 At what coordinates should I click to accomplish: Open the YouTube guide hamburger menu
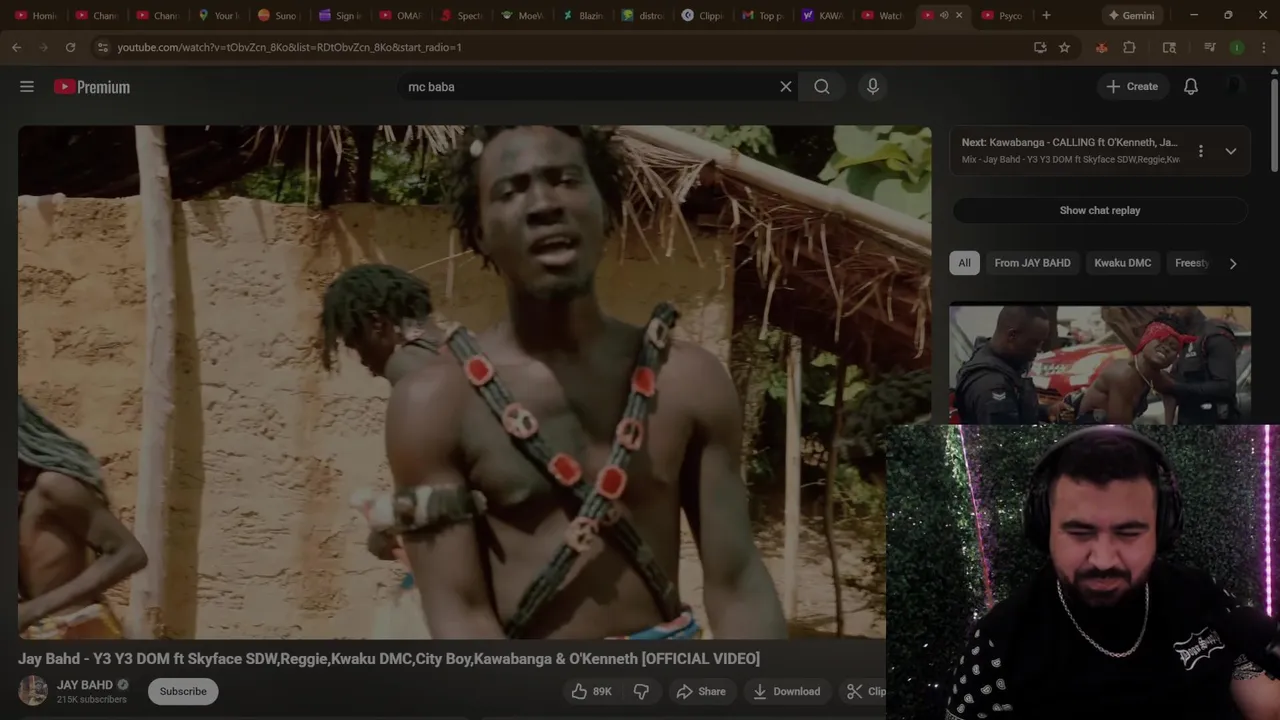click(27, 87)
